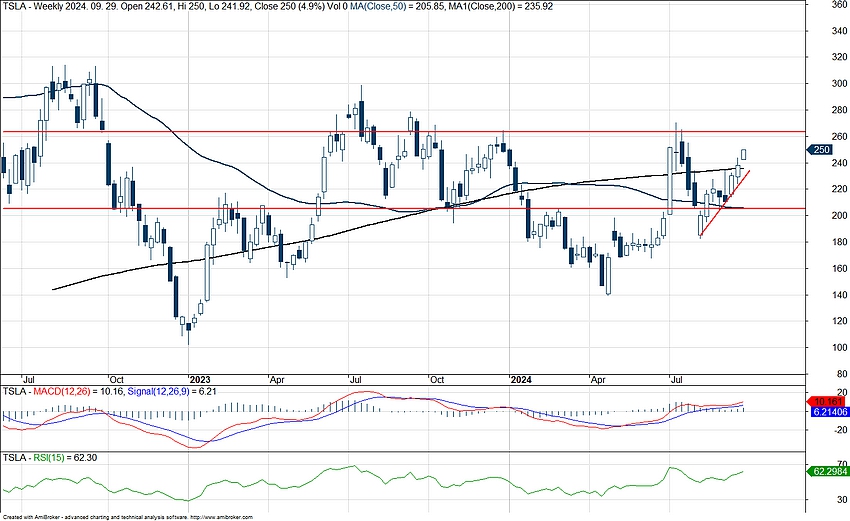Click the 2023 label on time axis
The image size is (850, 521).
click(200, 380)
